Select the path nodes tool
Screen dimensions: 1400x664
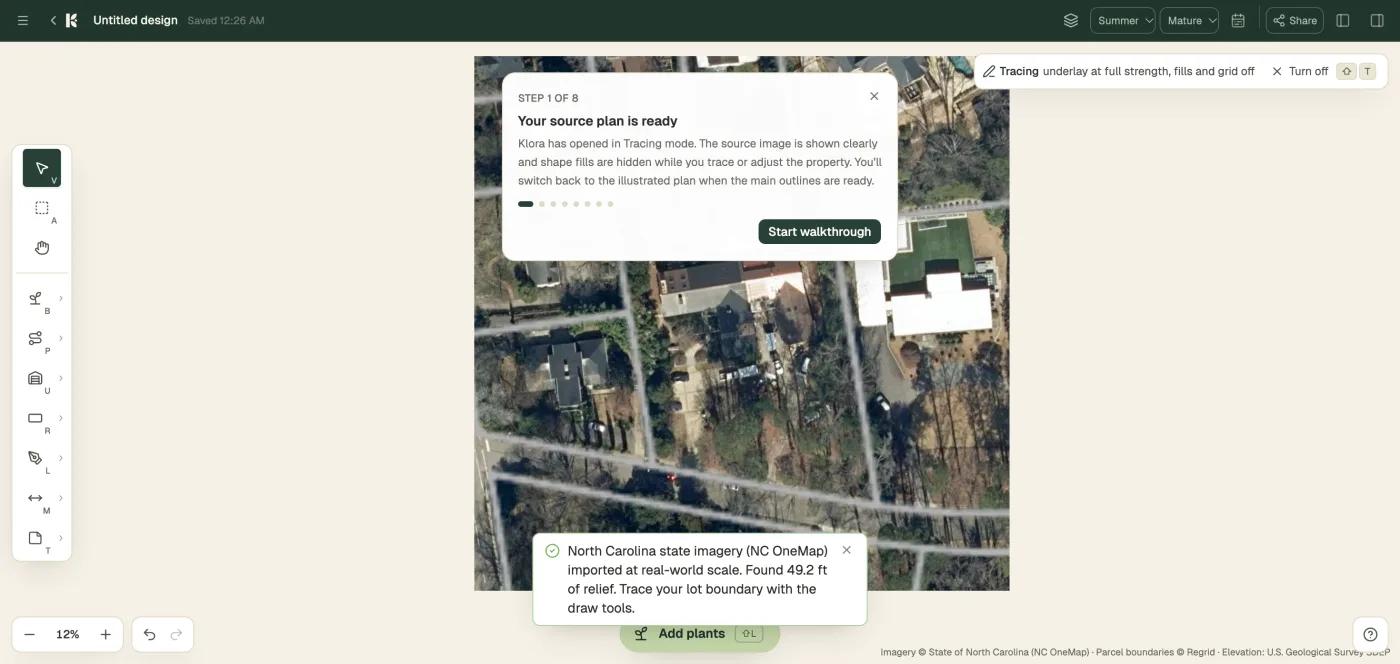(36, 338)
